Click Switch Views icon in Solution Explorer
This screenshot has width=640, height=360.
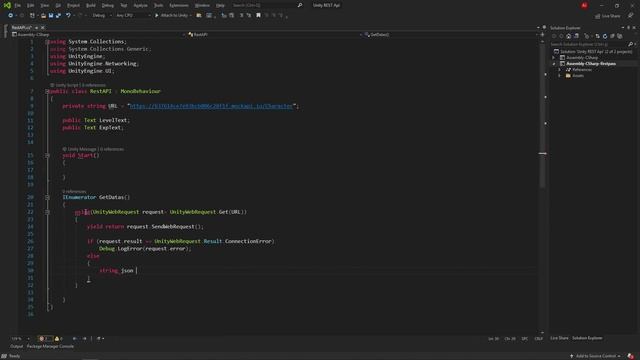click(x=576, y=36)
